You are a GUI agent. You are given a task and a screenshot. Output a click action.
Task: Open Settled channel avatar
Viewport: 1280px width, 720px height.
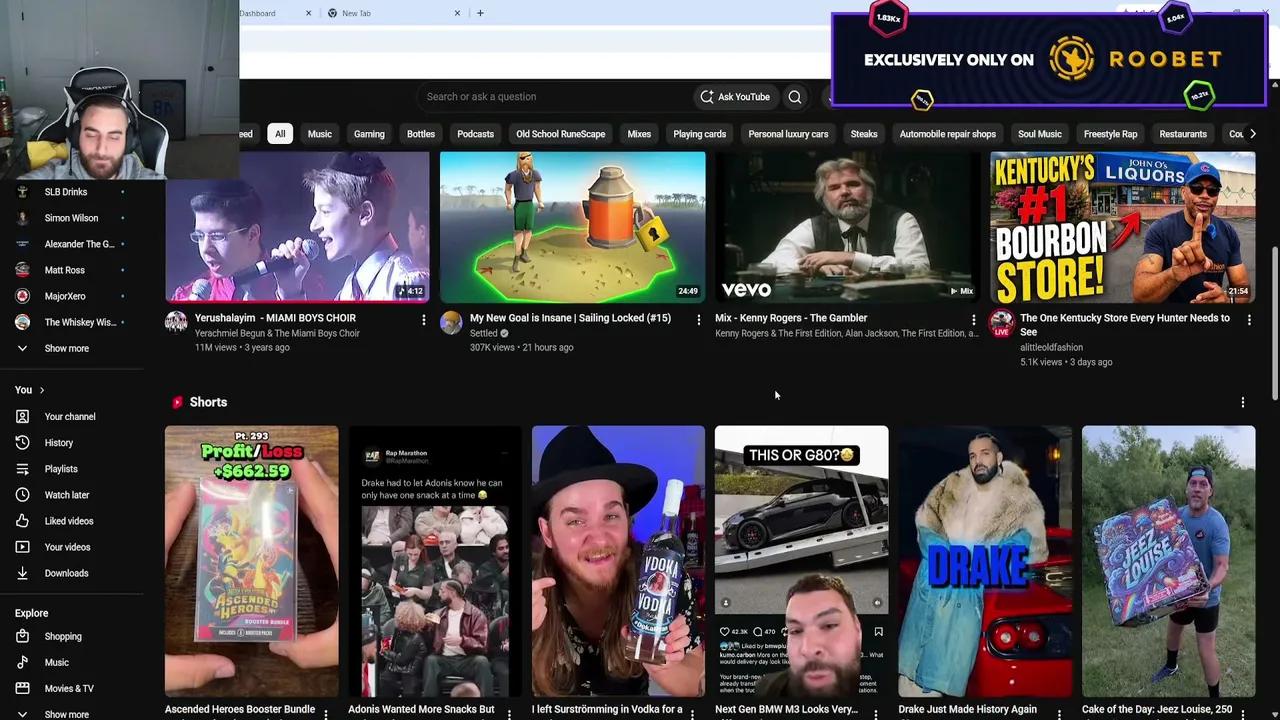[x=451, y=322]
